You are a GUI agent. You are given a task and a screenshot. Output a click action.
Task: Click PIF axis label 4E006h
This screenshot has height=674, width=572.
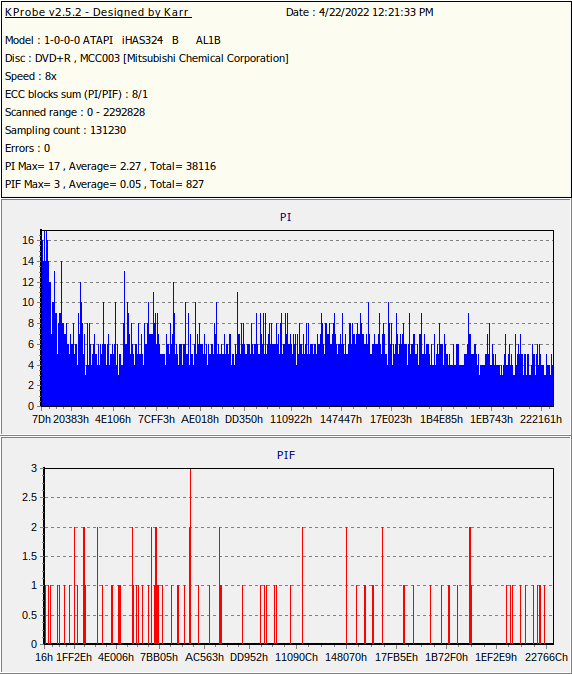(x=116, y=657)
